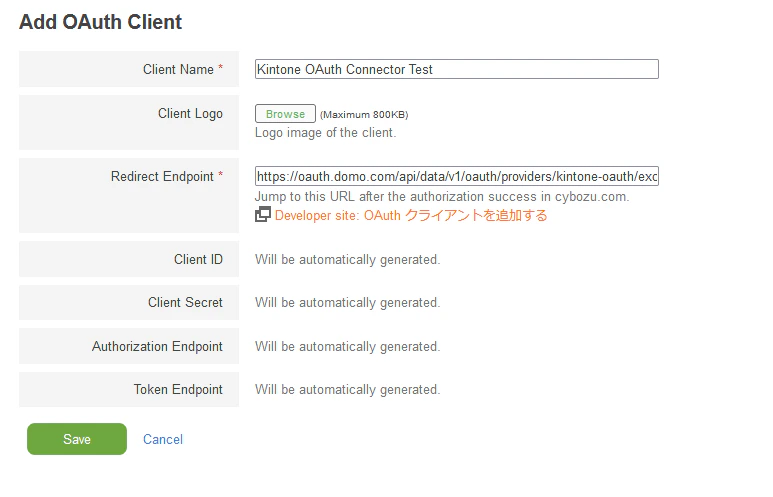The height and width of the screenshot is (497, 773).
Task: Click 'Will be automatically generated.' beside Authorization Endpoint
Action: (x=348, y=347)
